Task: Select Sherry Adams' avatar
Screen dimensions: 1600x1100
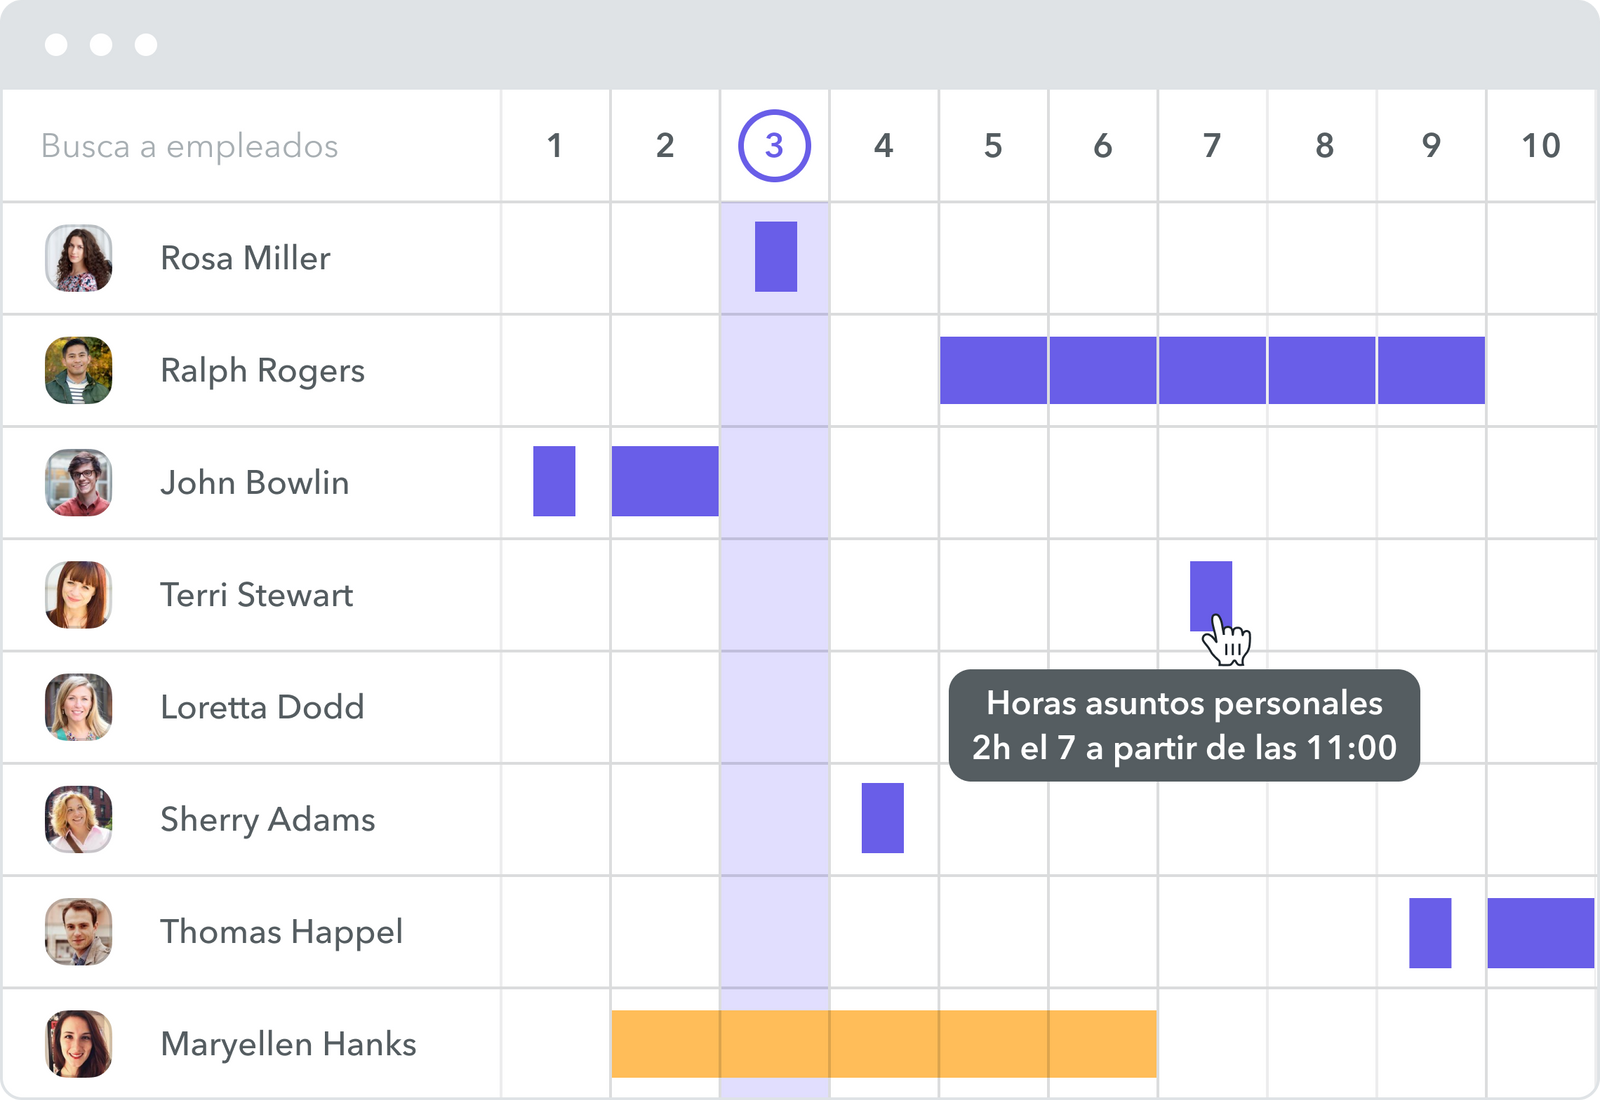Action: pyautogui.click(x=79, y=819)
